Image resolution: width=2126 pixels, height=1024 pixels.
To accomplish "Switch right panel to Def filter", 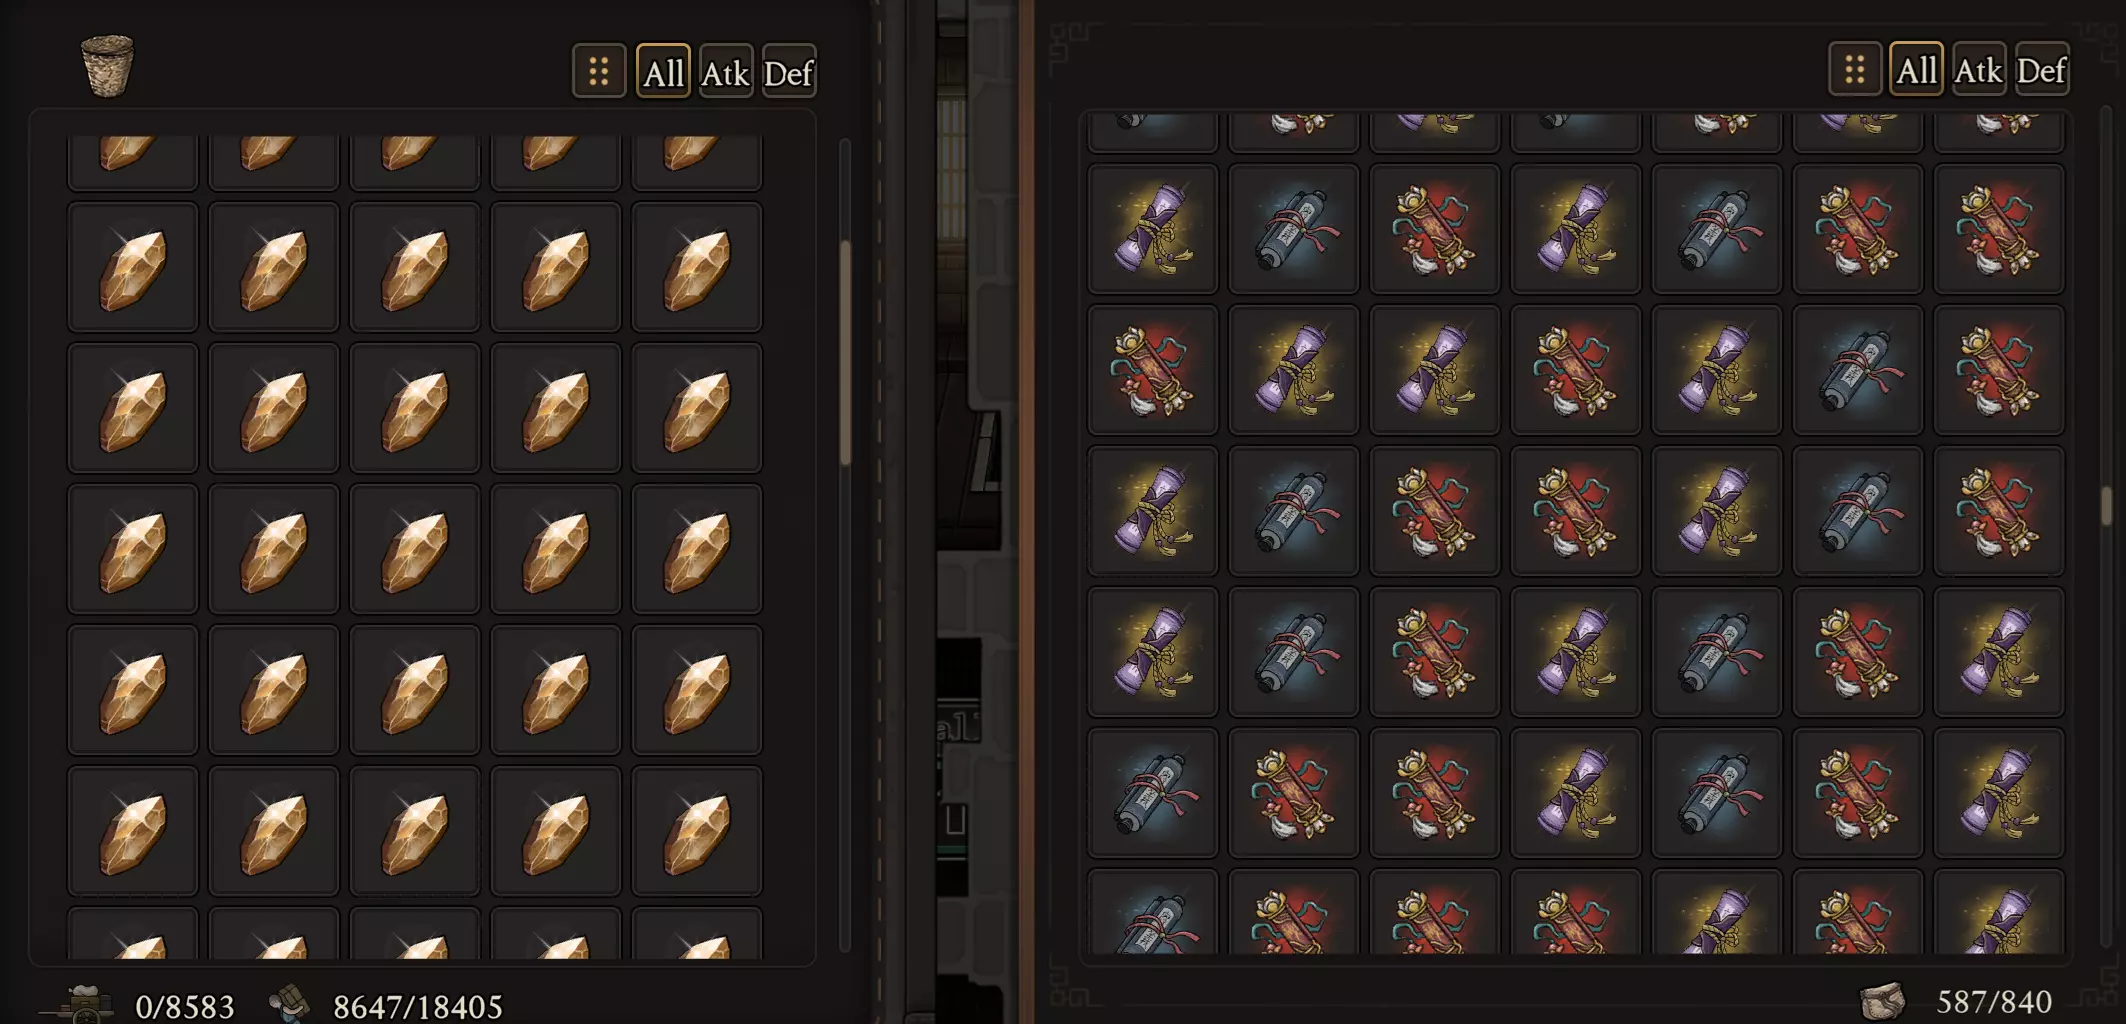I will 2042,69.
